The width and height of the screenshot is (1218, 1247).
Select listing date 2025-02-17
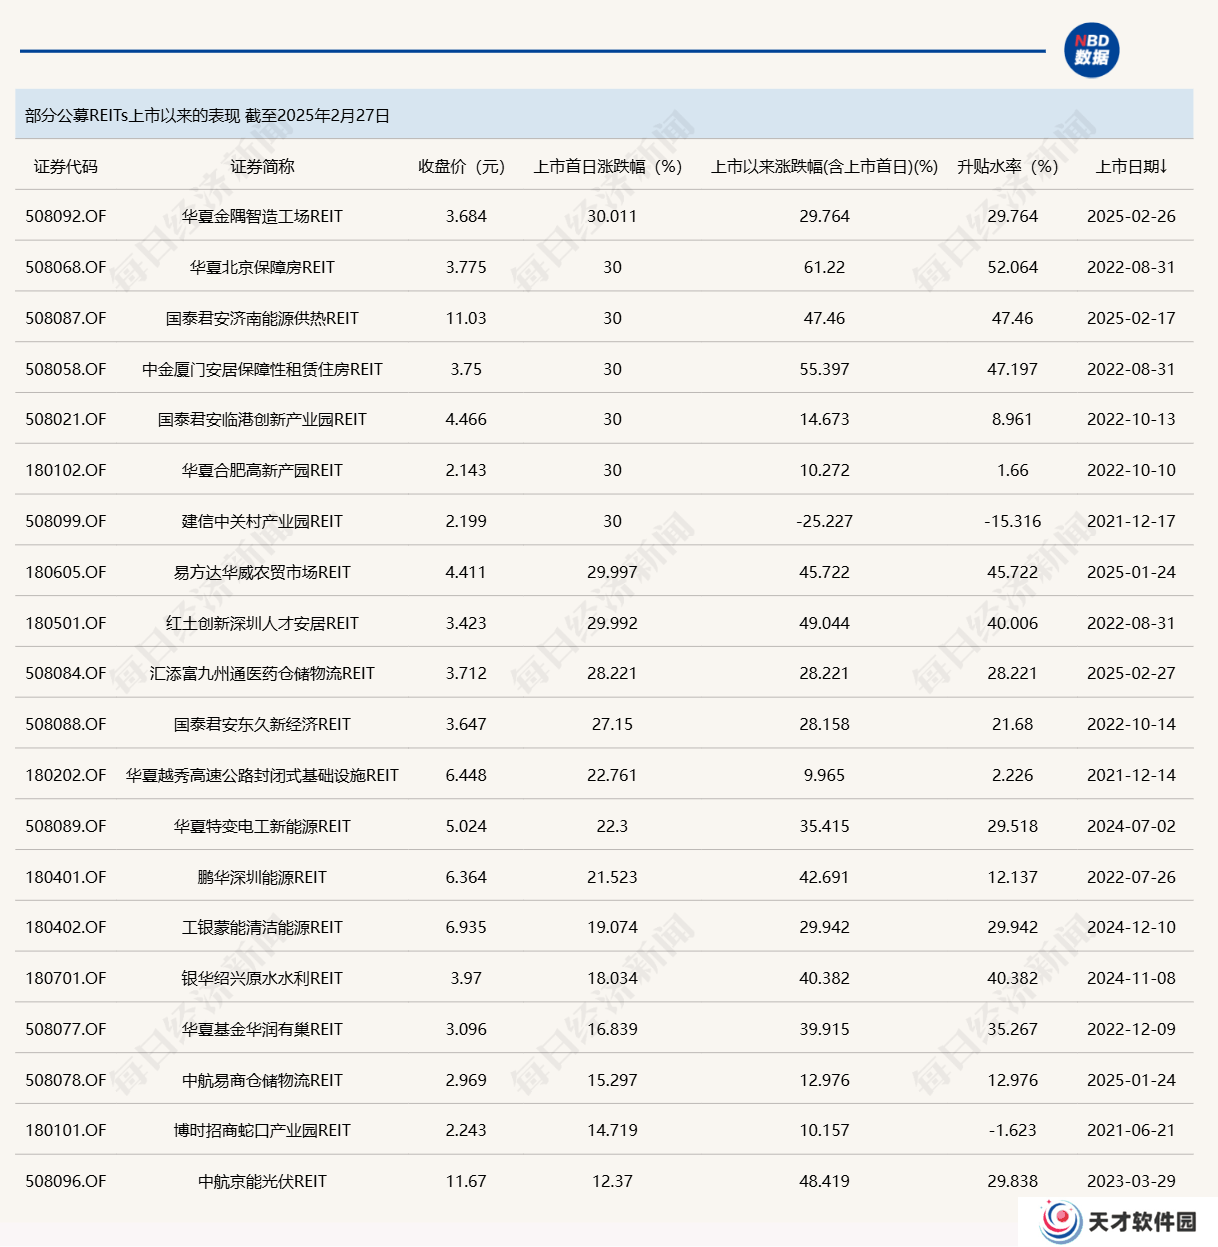point(1131,319)
